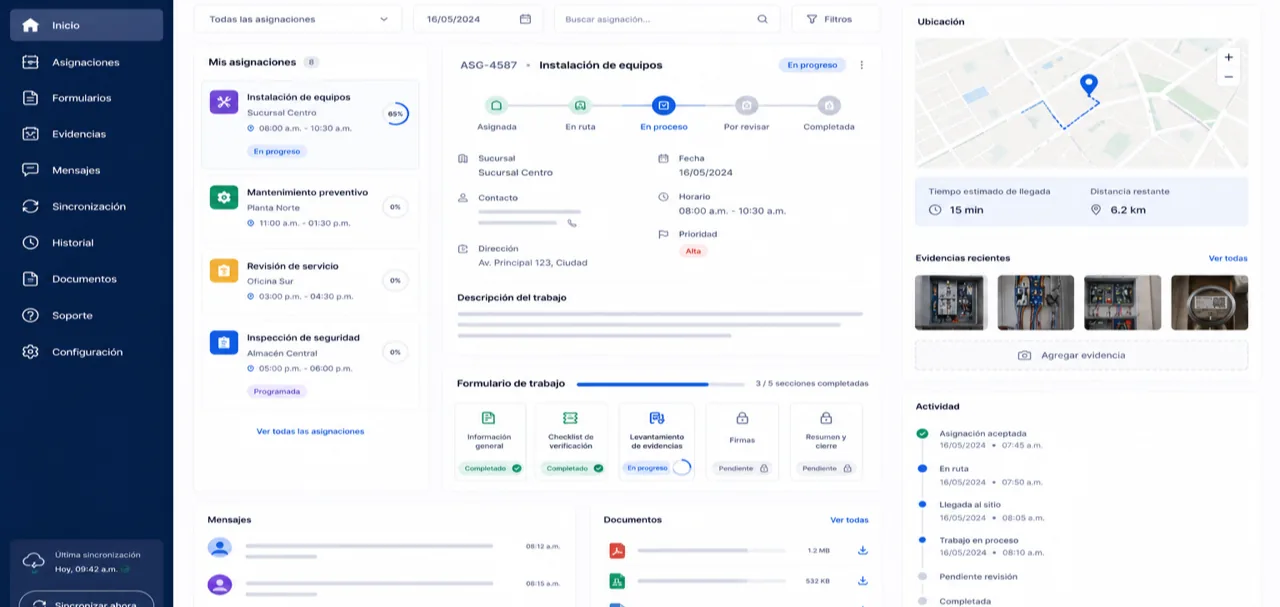Open the Filtros filter options
1280x607 pixels.
click(x=836, y=19)
